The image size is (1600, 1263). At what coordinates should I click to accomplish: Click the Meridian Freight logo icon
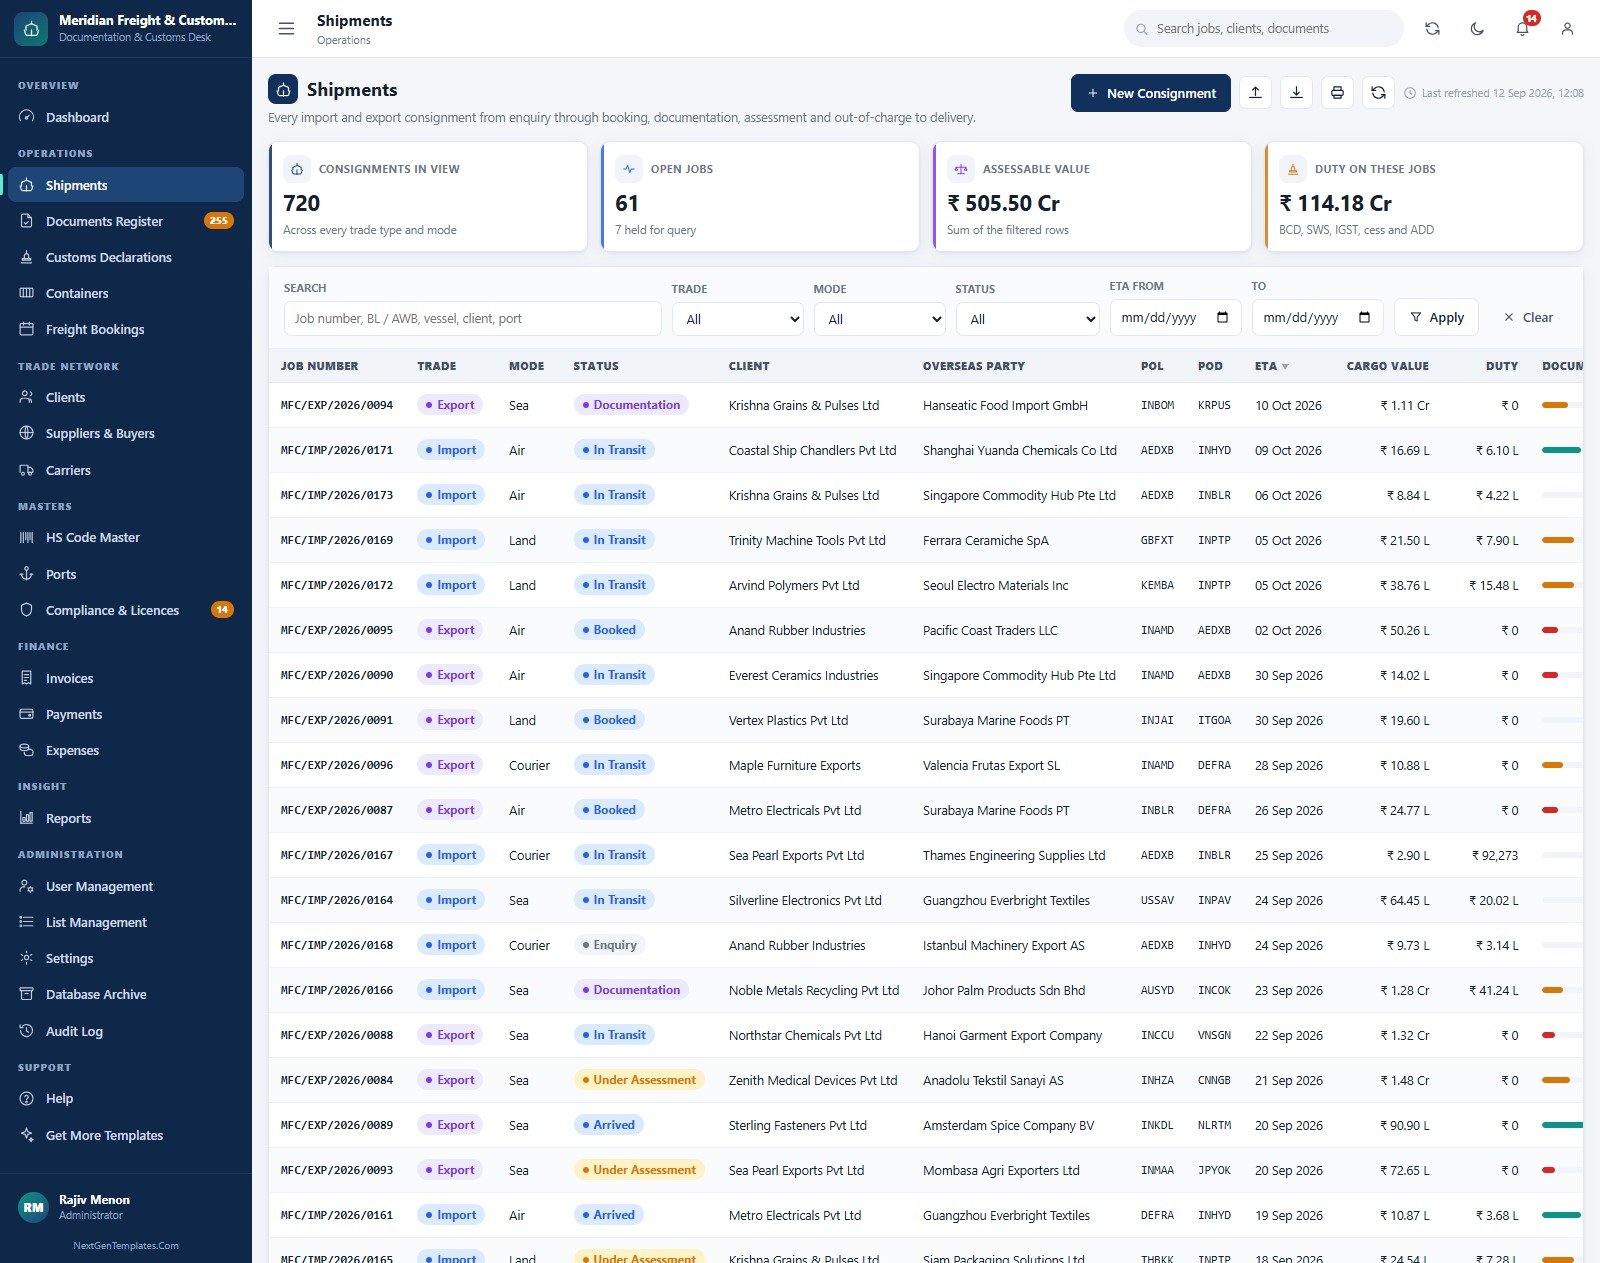coord(31,29)
